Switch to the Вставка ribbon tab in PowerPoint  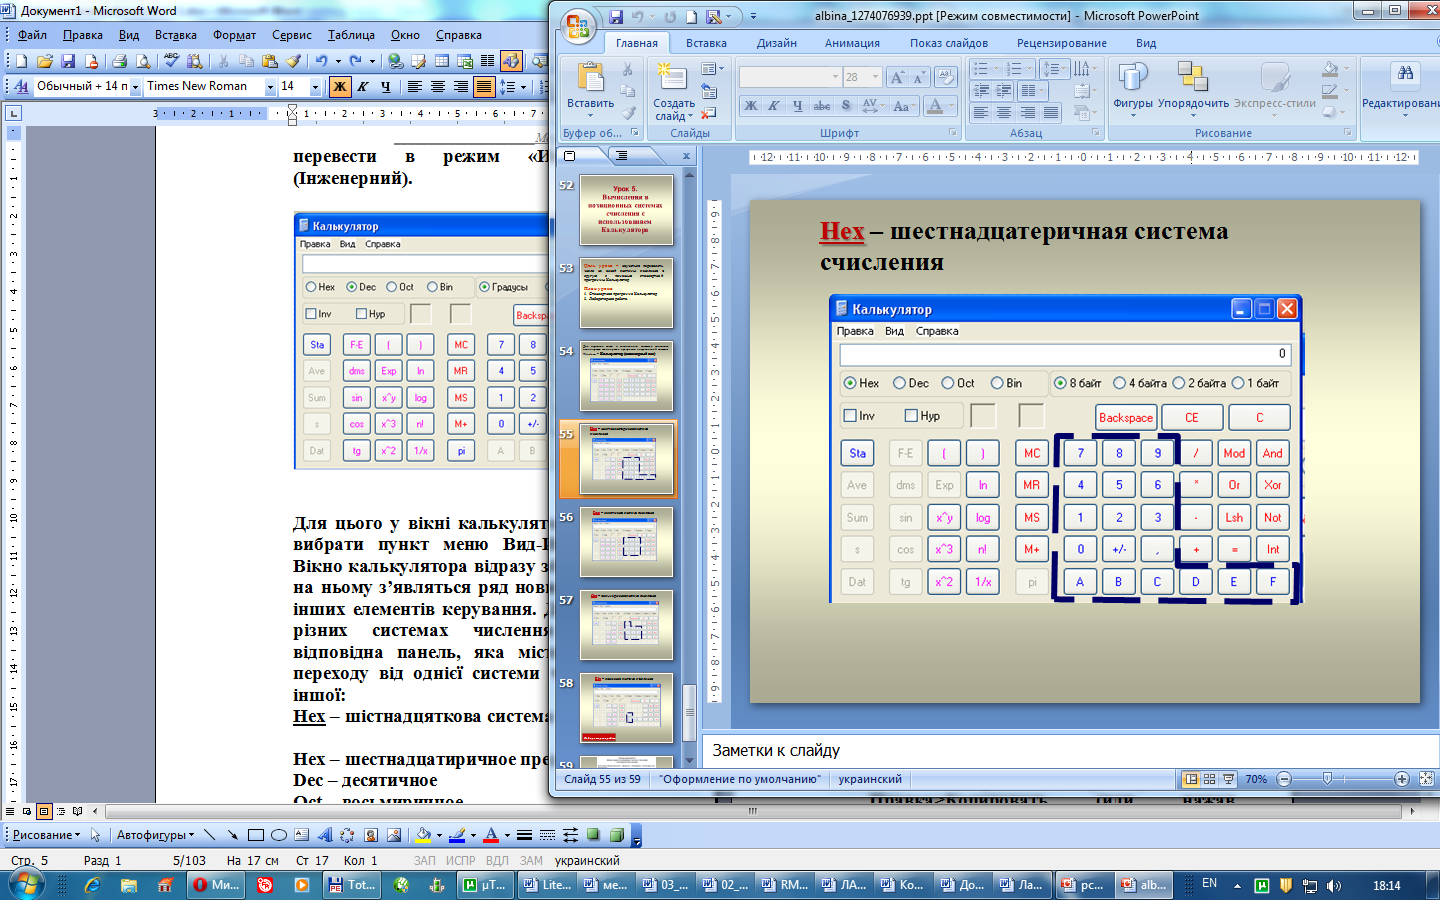pos(706,43)
